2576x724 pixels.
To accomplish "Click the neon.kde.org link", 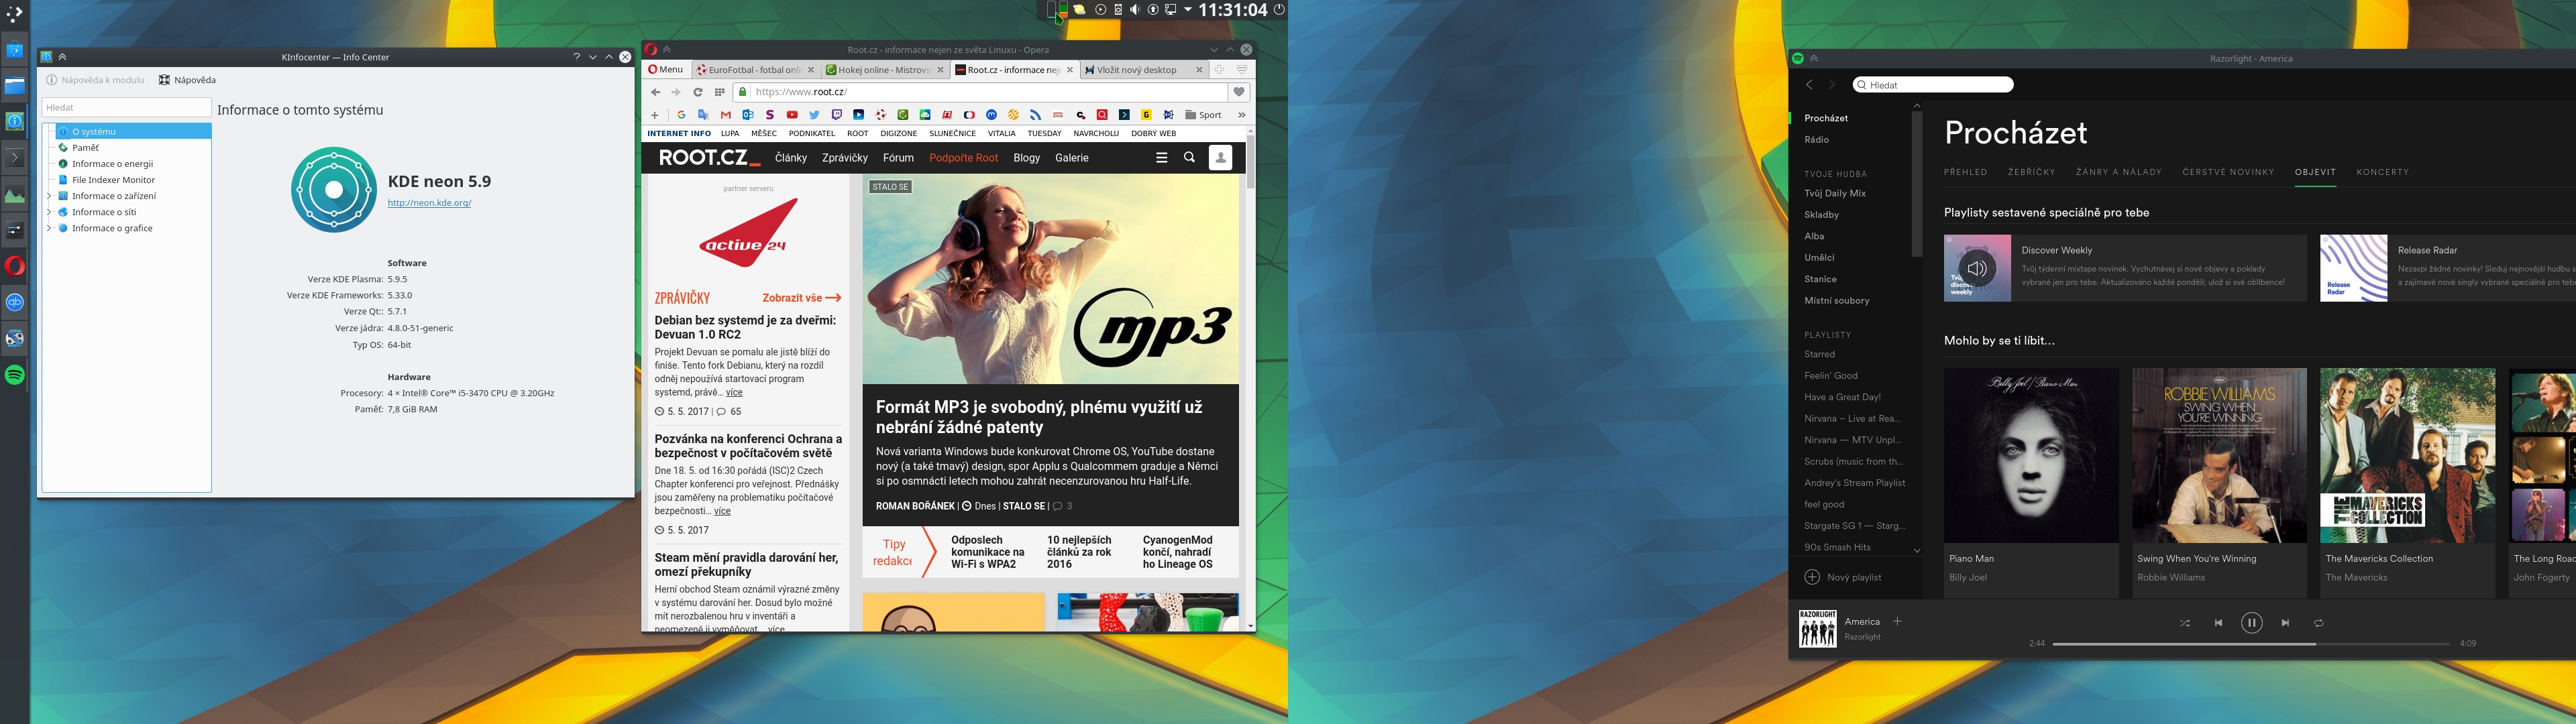I will (429, 203).
